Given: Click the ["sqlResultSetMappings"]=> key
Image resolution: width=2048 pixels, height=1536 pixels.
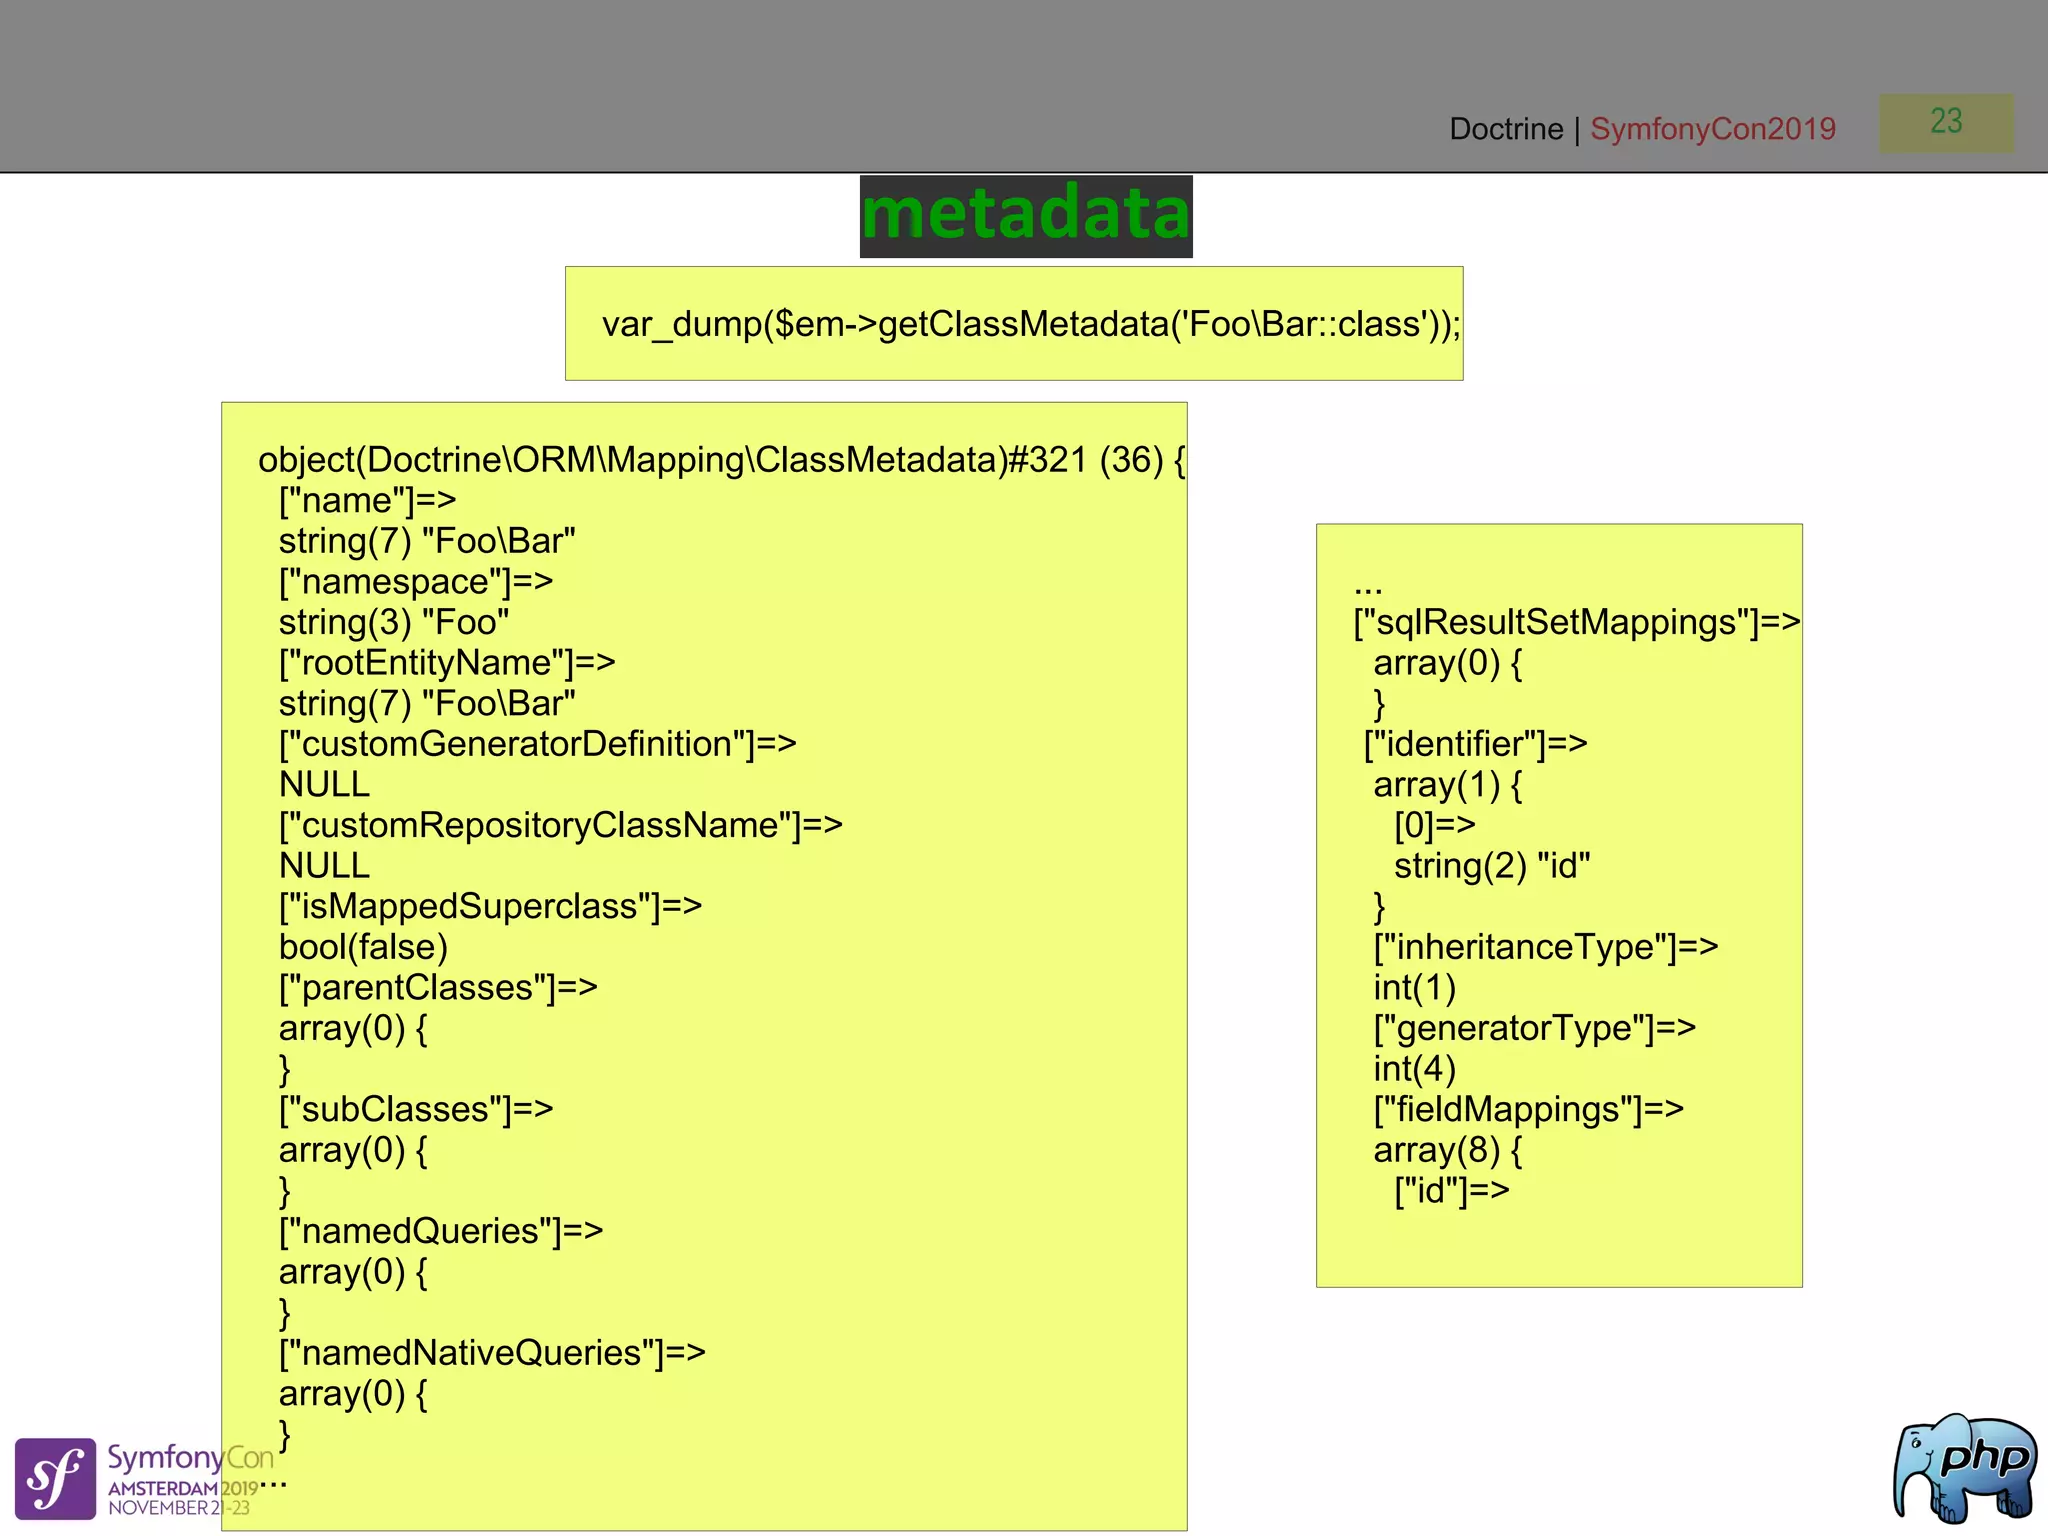Looking at the screenshot, I should tap(1577, 622).
